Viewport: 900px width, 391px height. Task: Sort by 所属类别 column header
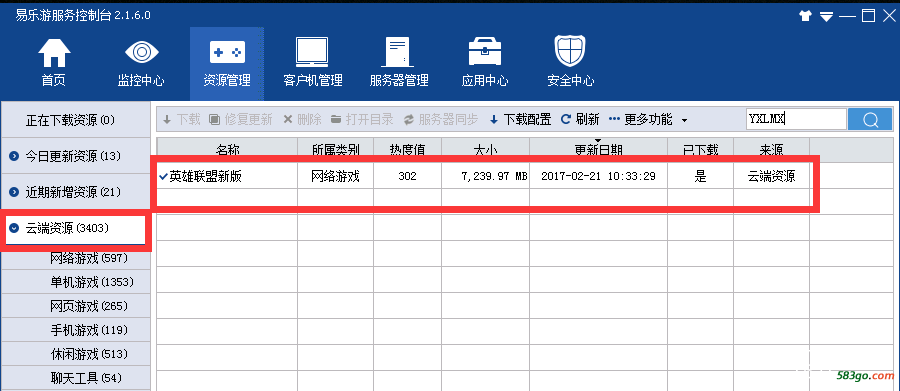[x=335, y=149]
